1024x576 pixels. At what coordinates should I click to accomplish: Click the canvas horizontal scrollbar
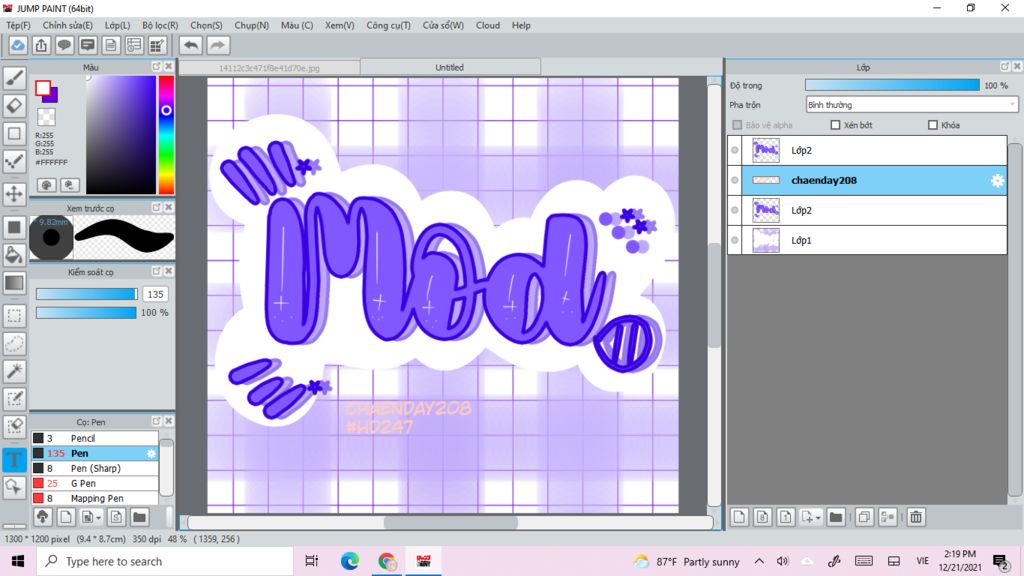point(451,522)
